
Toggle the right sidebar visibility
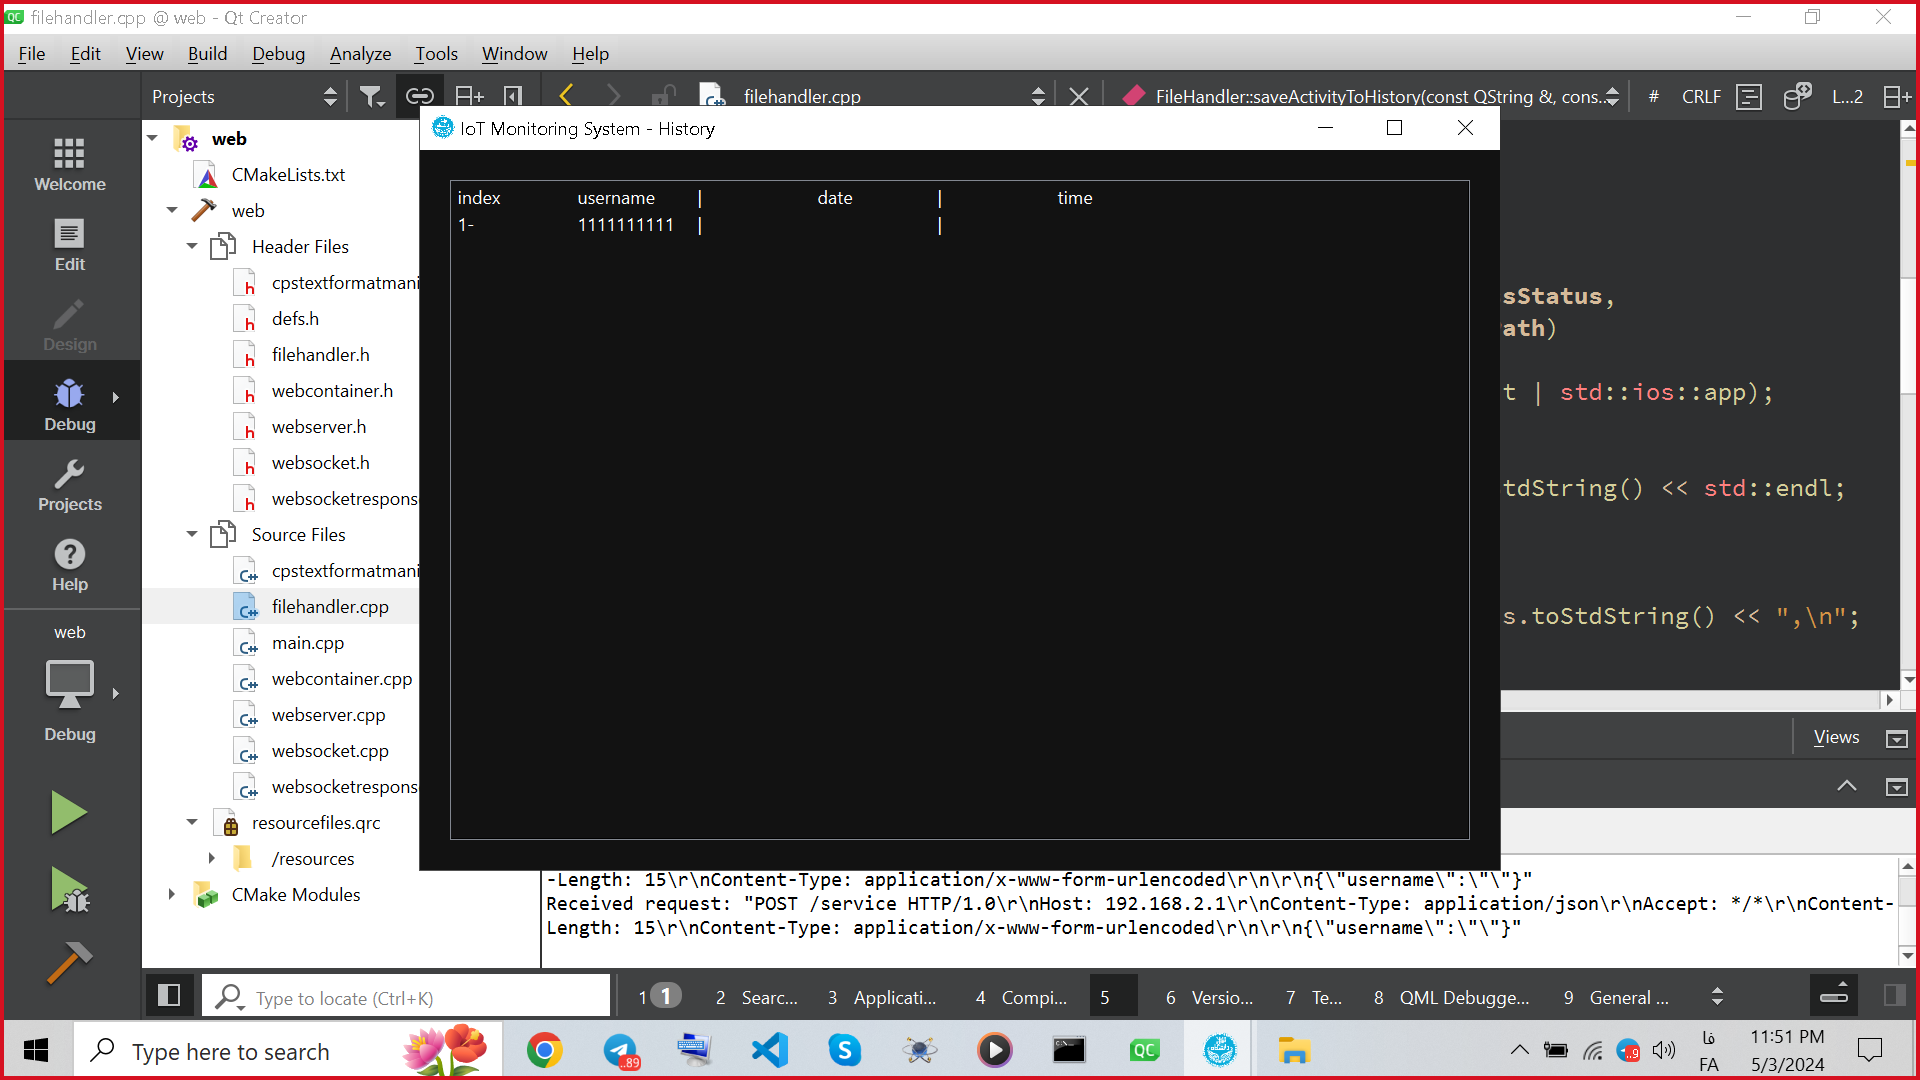pyautogui.click(x=1894, y=996)
